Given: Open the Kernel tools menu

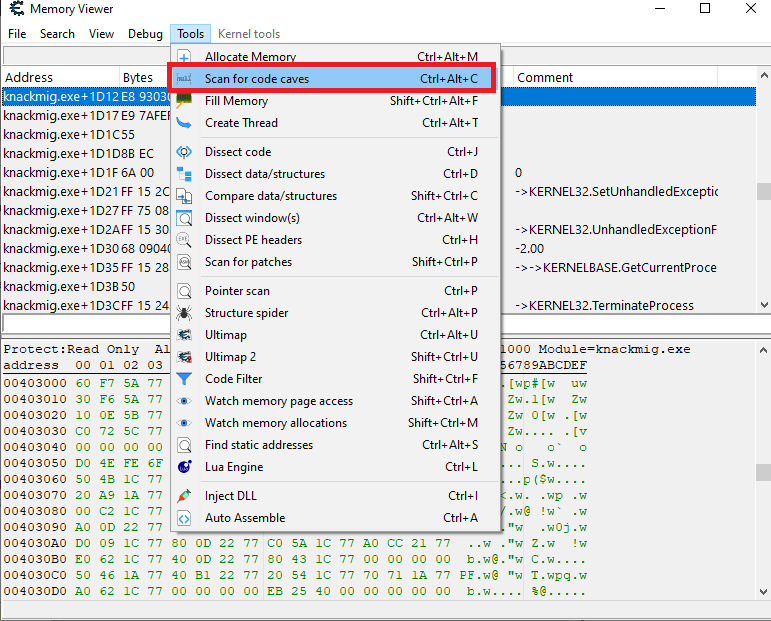Looking at the screenshot, I should [x=249, y=34].
